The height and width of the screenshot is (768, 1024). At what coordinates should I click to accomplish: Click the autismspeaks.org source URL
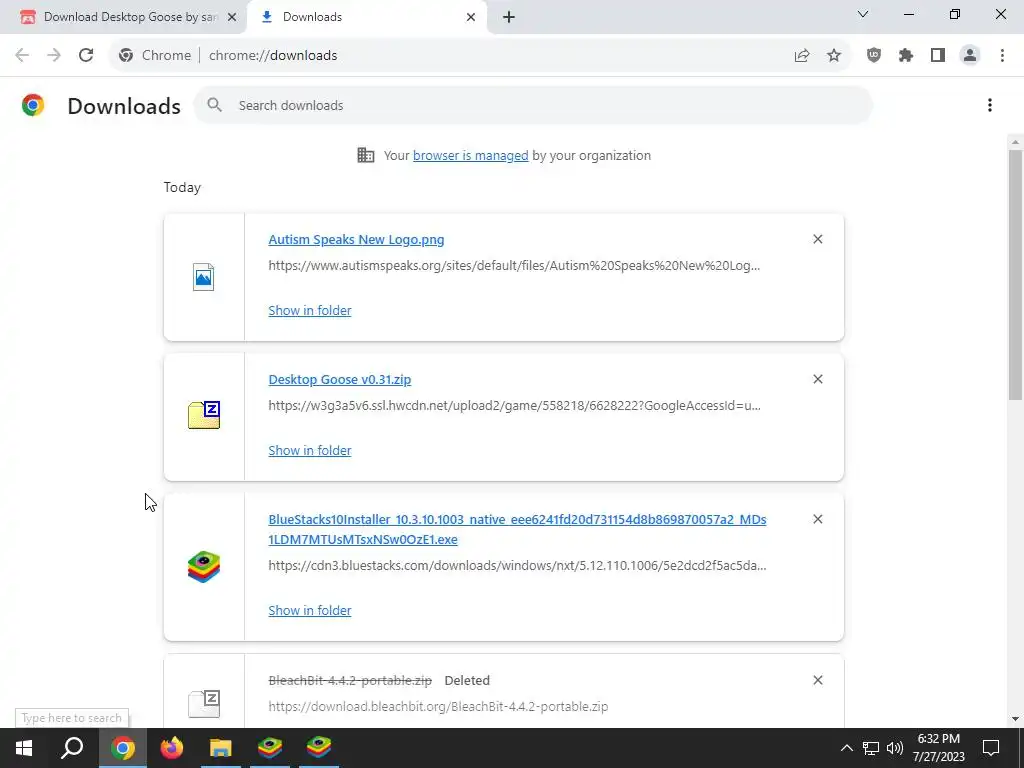(x=514, y=266)
